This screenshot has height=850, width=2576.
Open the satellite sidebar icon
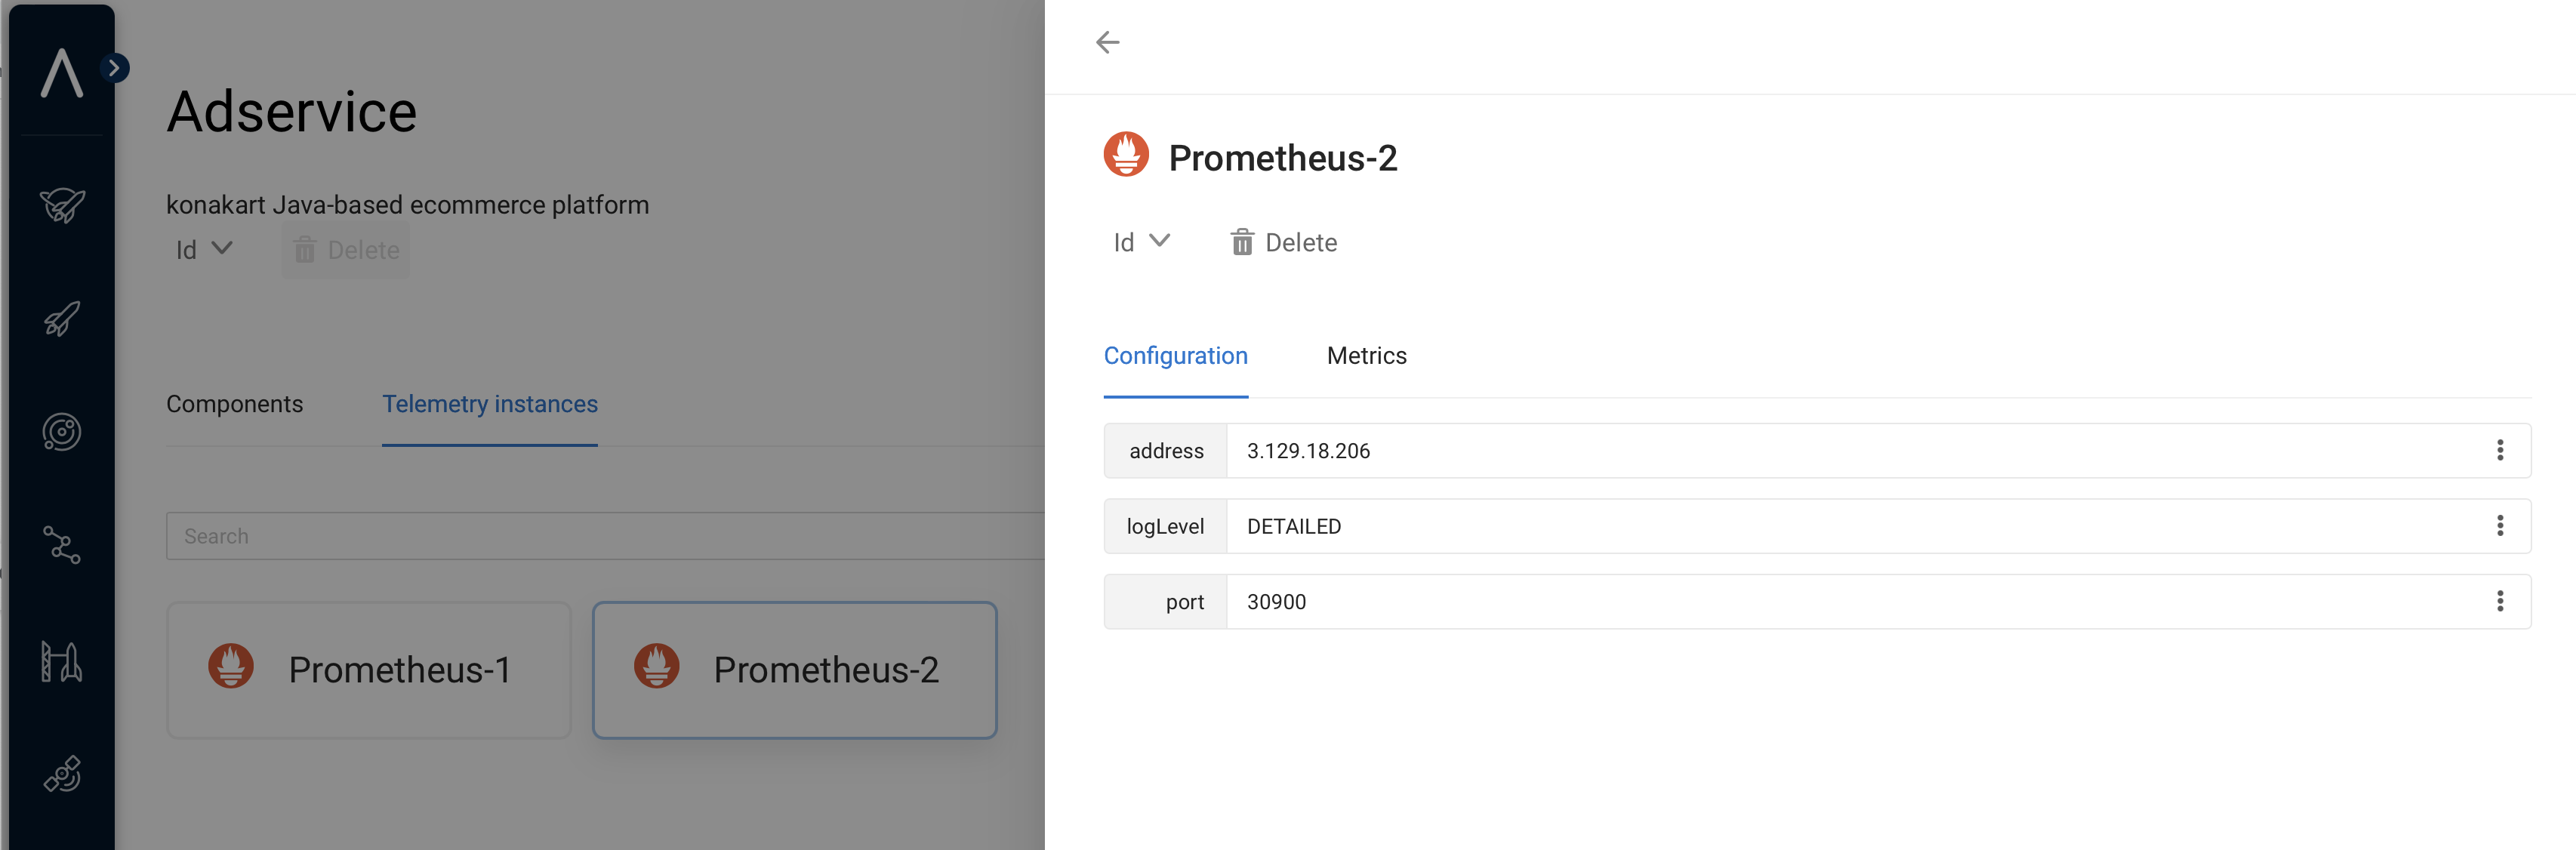[x=62, y=774]
